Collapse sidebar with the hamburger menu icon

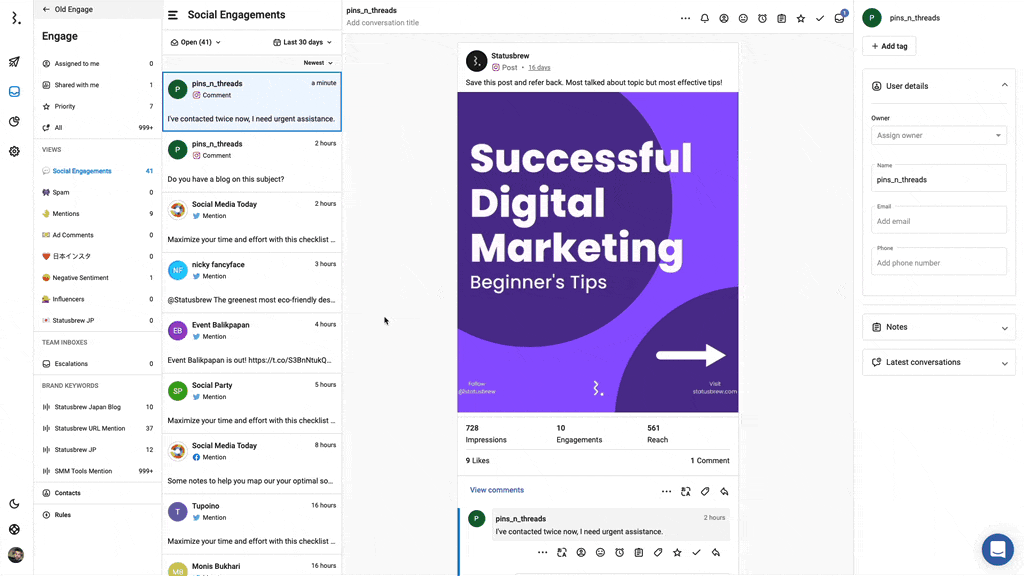(x=173, y=15)
